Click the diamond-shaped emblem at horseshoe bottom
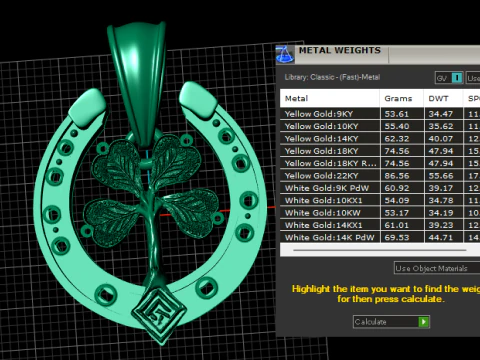The height and width of the screenshot is (360, 480). 159,316
